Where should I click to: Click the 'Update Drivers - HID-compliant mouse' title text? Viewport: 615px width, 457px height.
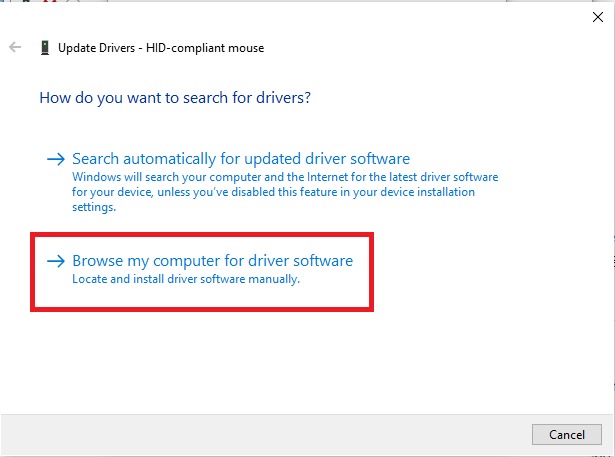click(161, 47)
